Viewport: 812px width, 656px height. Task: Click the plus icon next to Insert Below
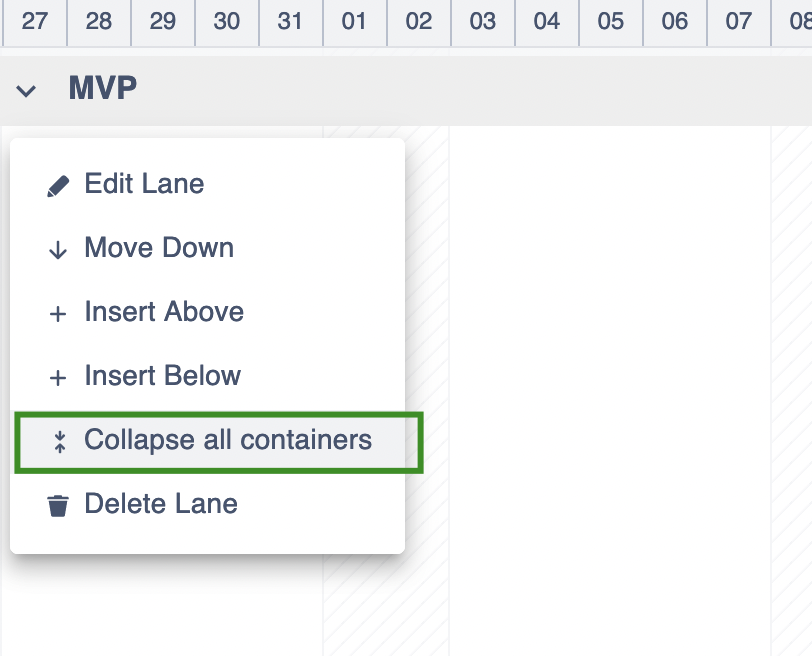pyautogui.click(x=58, y=378)
